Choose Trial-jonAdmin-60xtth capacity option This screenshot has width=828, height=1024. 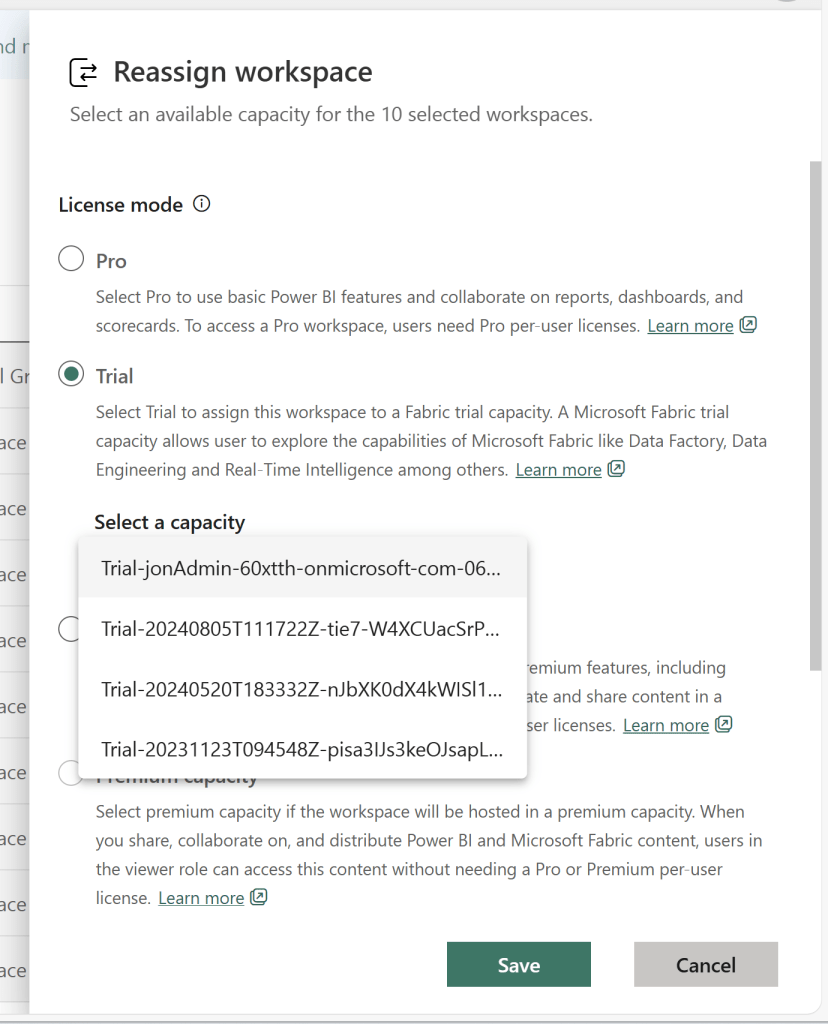tap(301, 568)
